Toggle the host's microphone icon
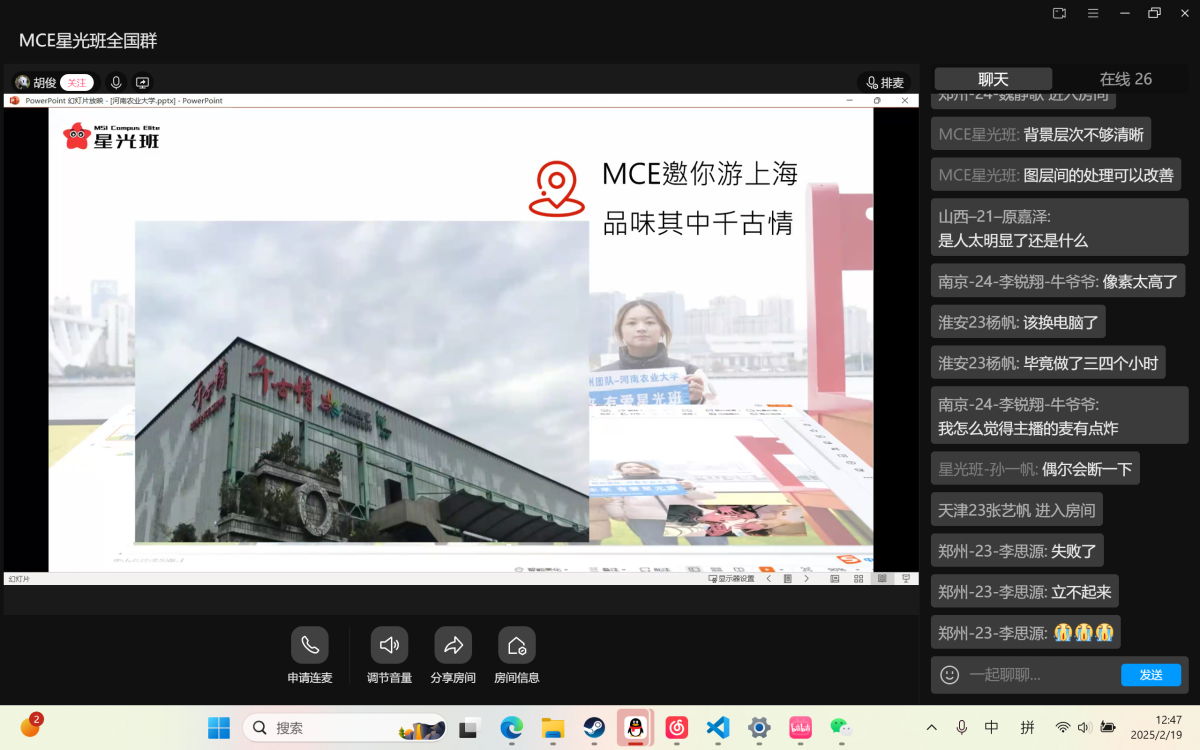Screen dimensions: 1200x750 click(116, 83)
